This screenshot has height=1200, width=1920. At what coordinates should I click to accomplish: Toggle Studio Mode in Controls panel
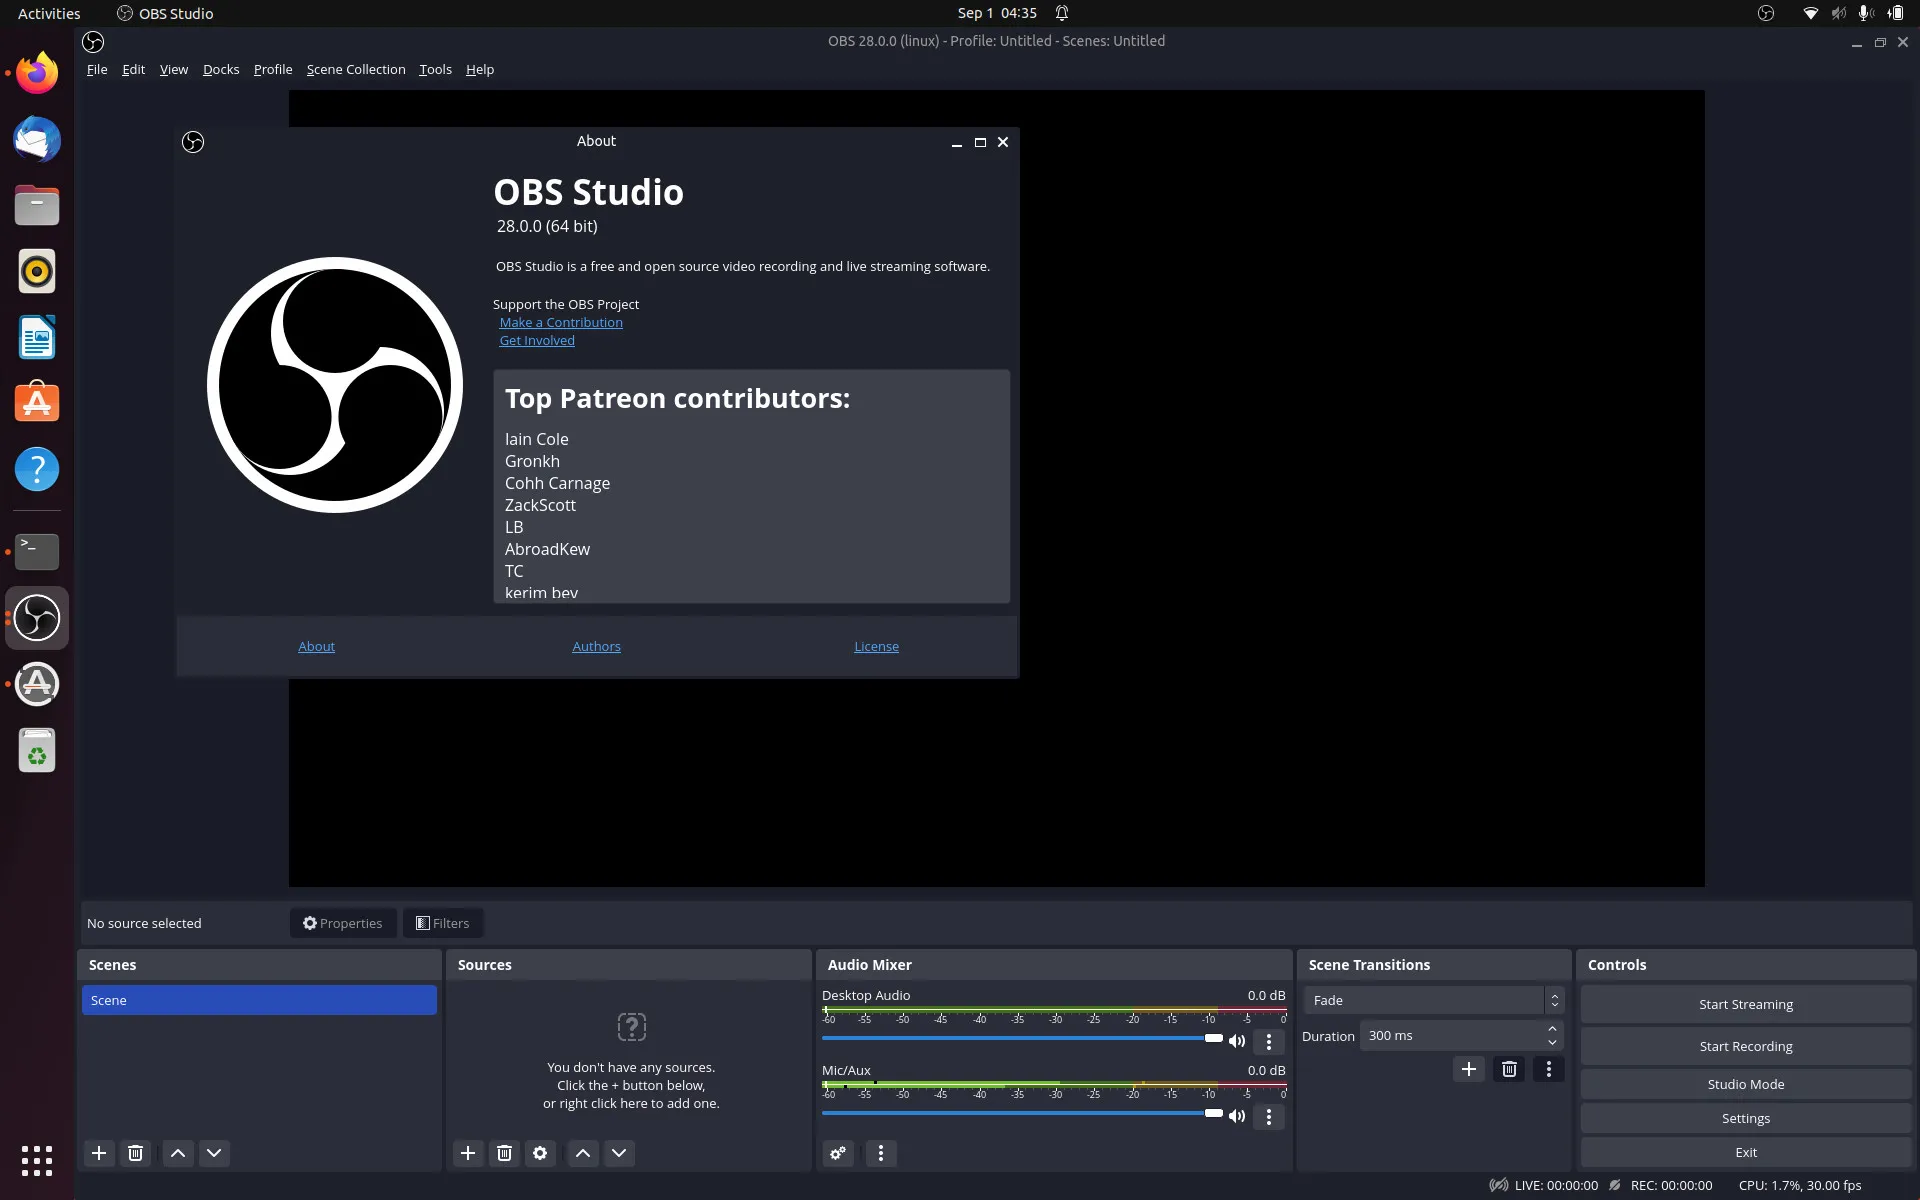(1744, 1082)
